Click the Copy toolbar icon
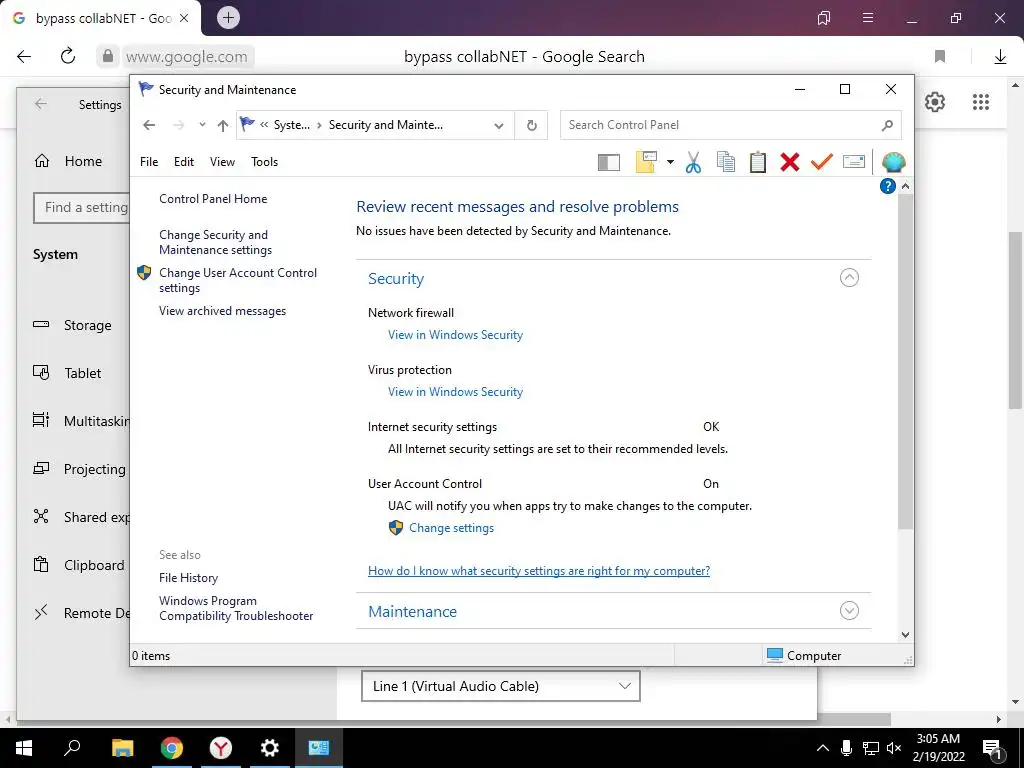 coord(726,162)
